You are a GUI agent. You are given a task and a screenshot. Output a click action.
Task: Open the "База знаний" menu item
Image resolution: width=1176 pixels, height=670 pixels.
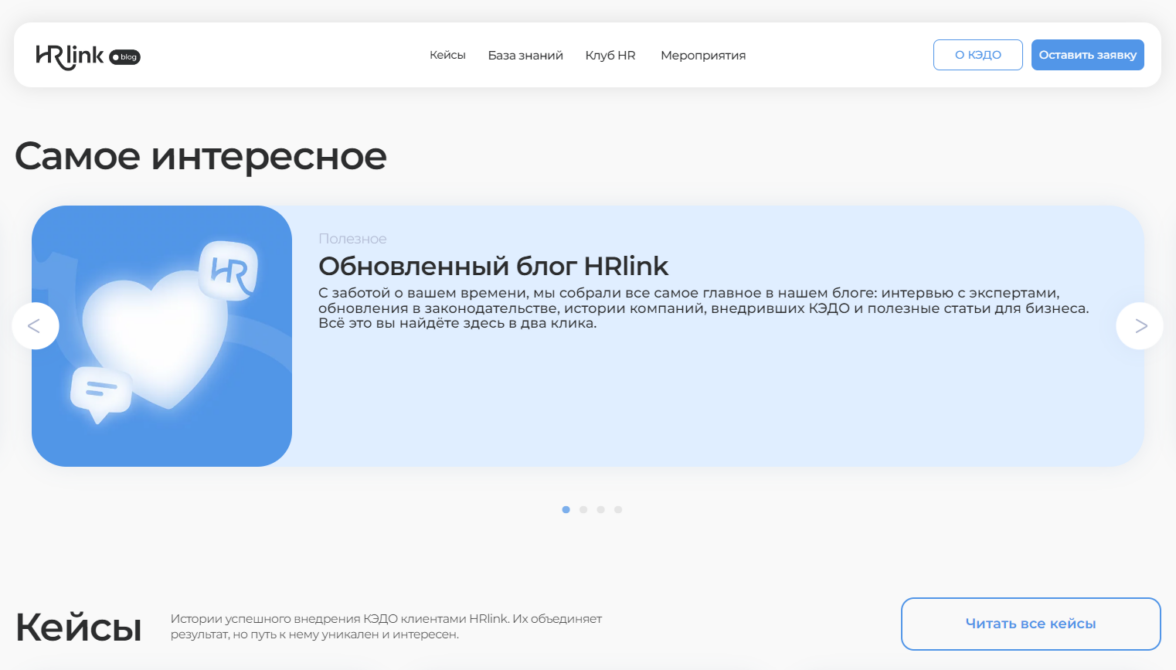click(525, 56)
